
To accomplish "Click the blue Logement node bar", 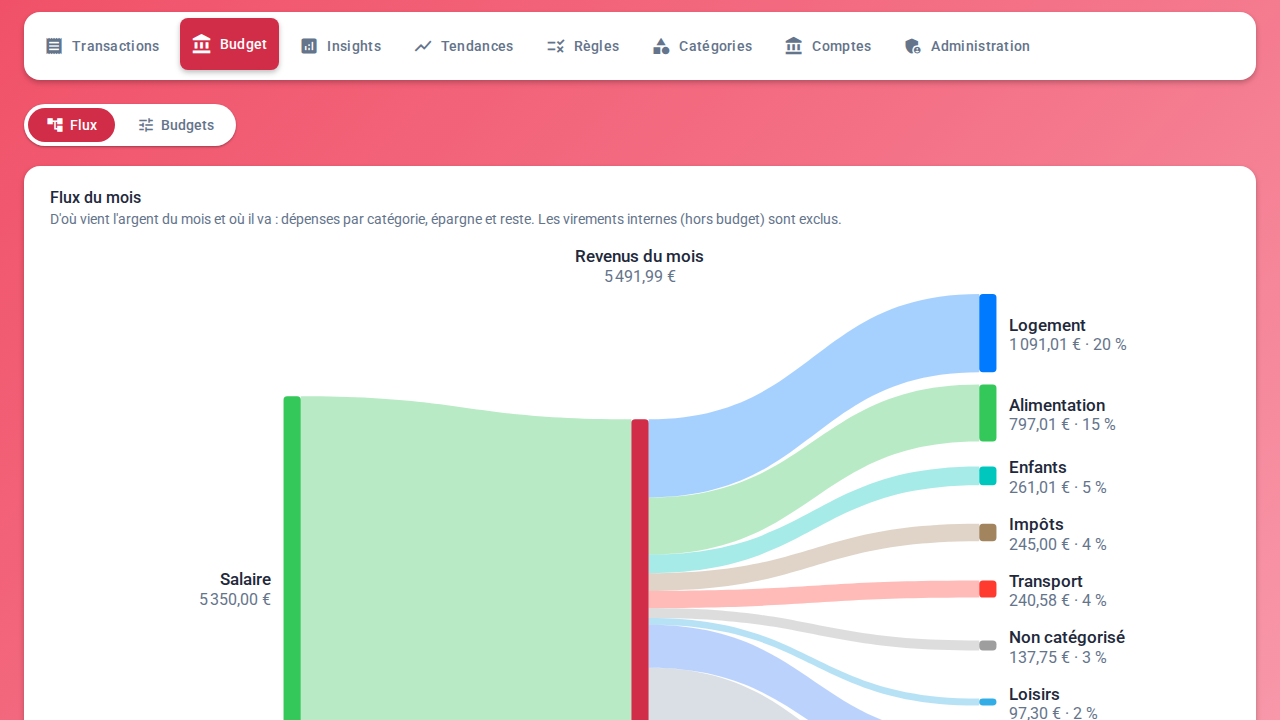I will (988, 333).
